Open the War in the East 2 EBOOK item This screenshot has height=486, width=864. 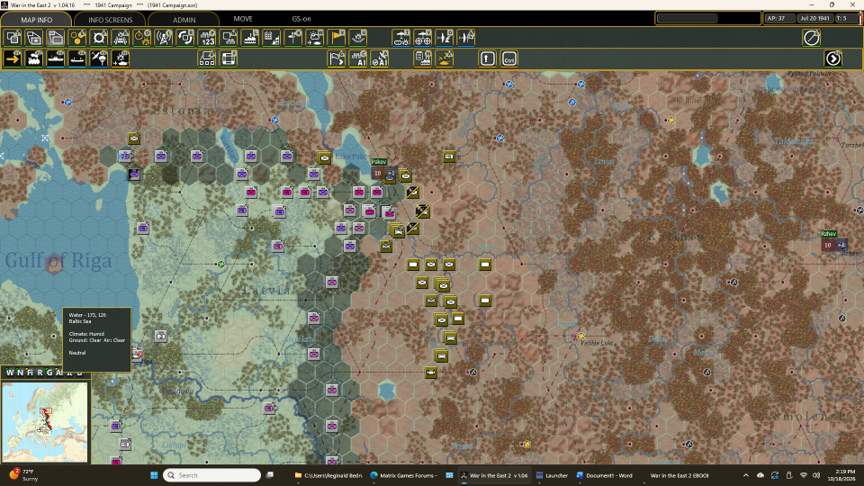coord(679,475)
